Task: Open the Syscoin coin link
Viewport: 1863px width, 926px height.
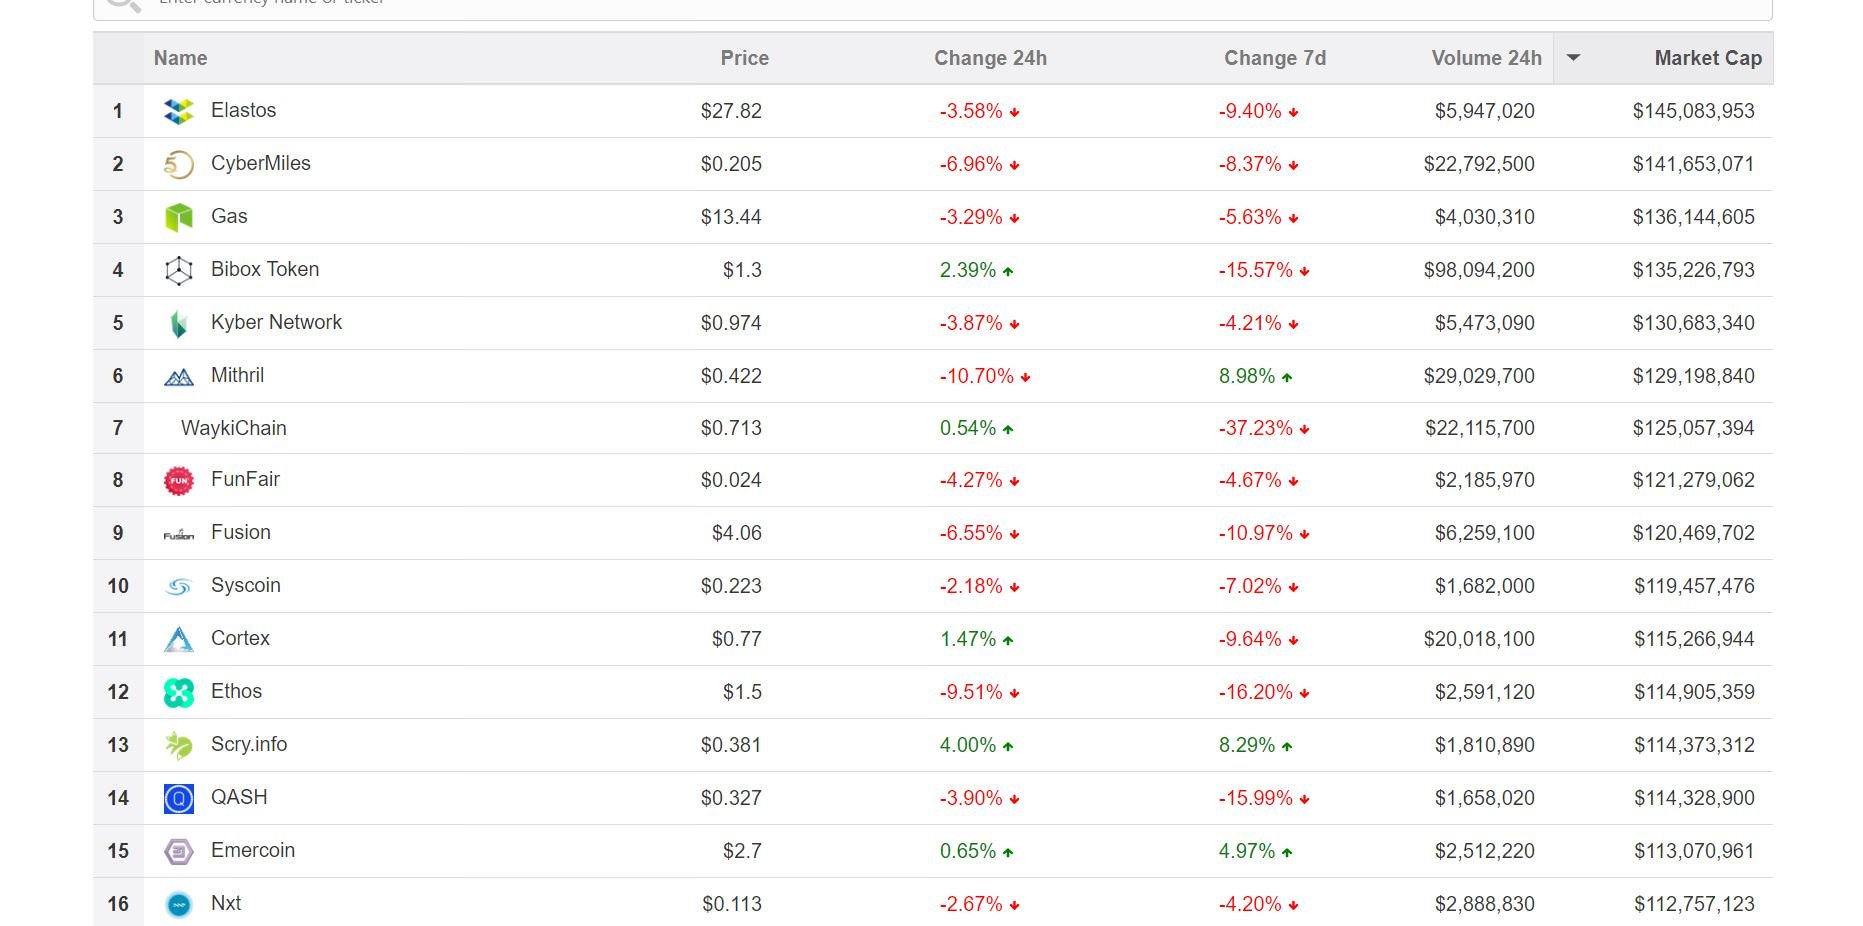Action: pos(245,585)
